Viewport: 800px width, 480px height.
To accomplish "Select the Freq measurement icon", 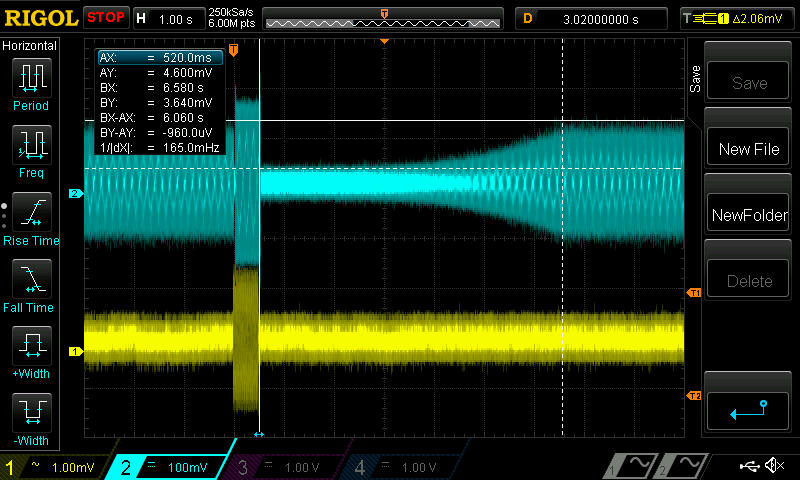I will pos(31,145).
